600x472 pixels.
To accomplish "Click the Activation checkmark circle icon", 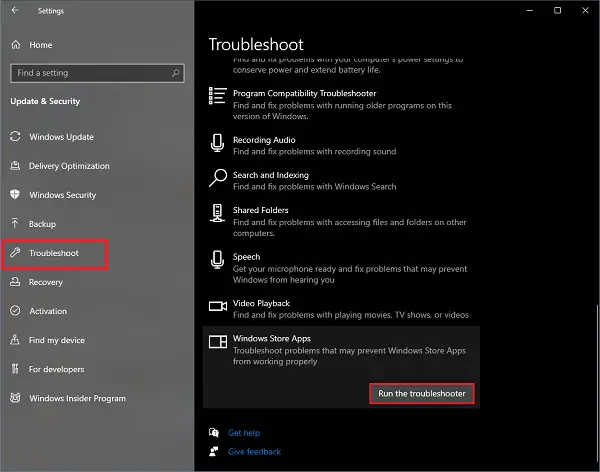I will pyautogui.click(x=15, y=310).
